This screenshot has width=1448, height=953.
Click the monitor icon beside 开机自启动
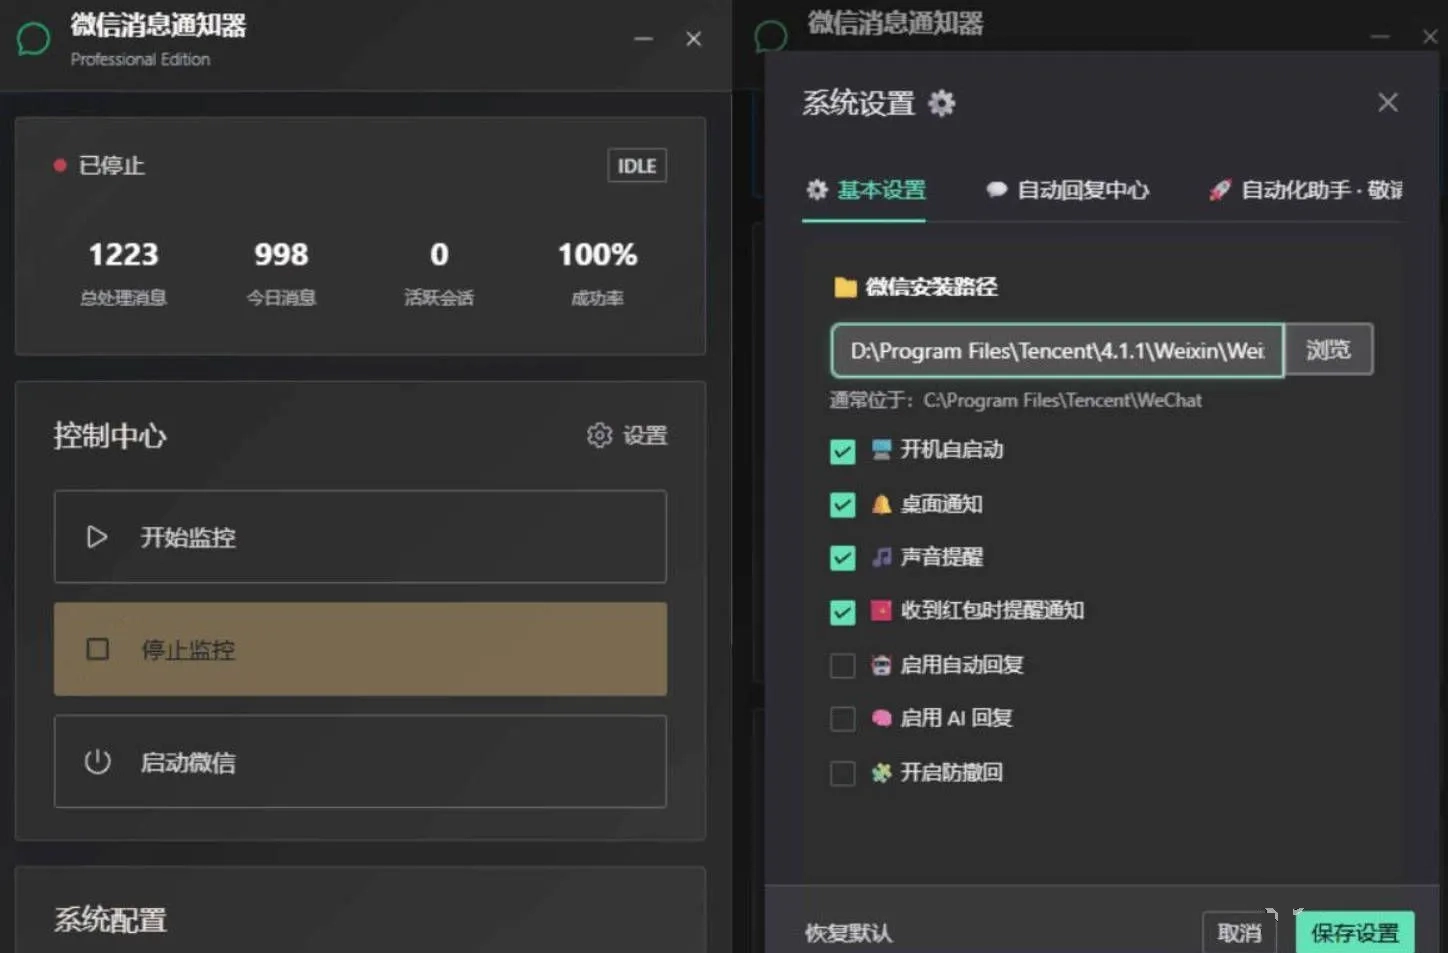point(880,450)
